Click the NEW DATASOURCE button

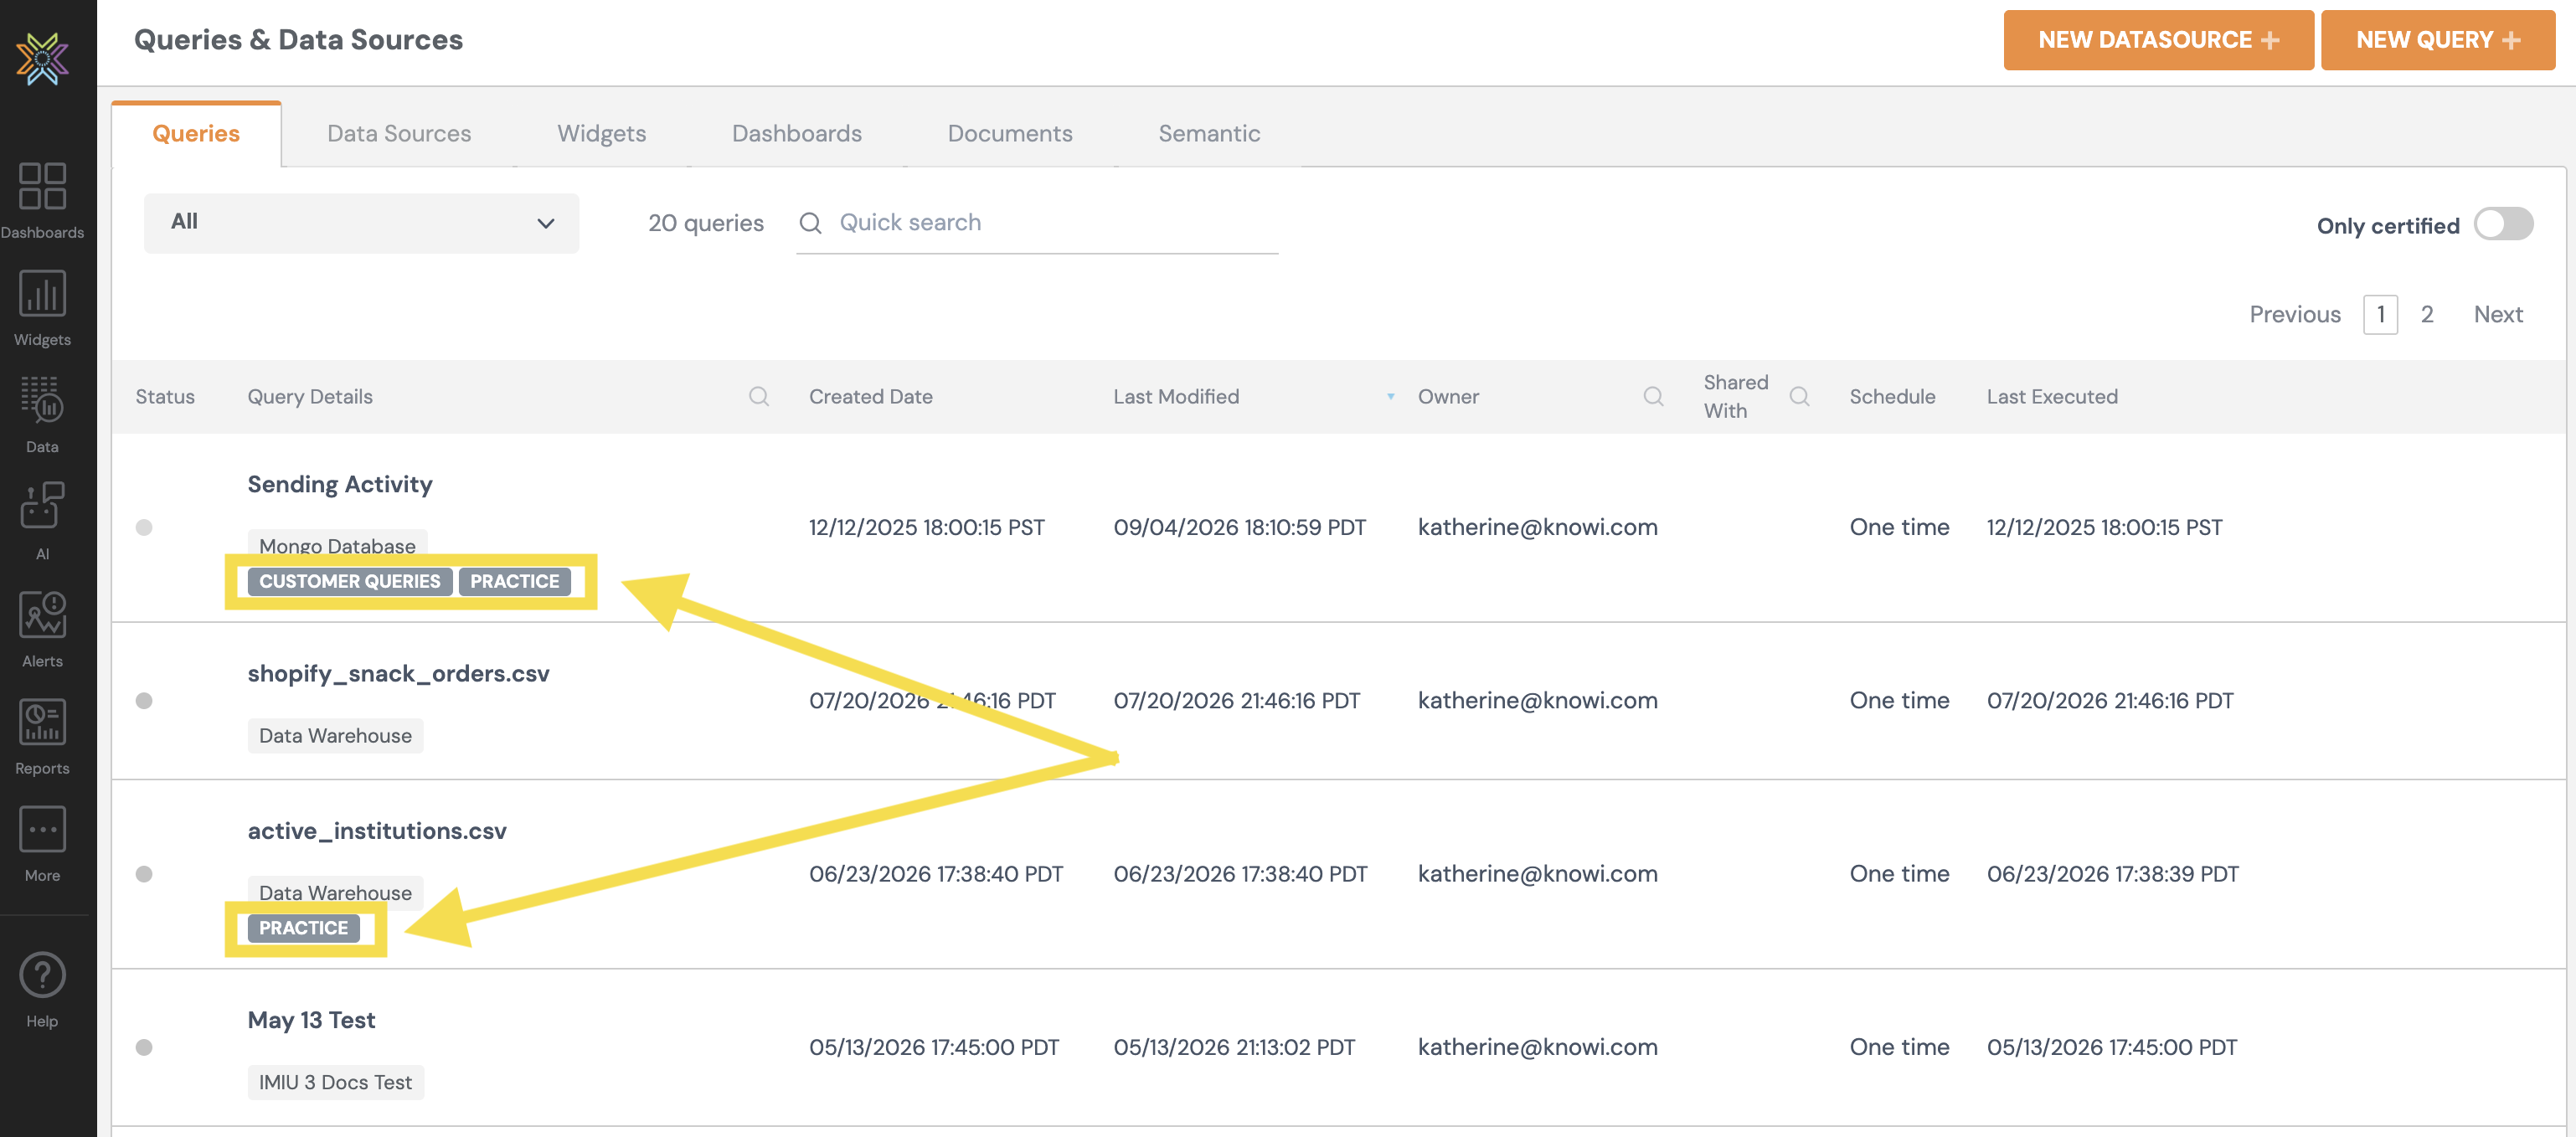point(2158,40)
